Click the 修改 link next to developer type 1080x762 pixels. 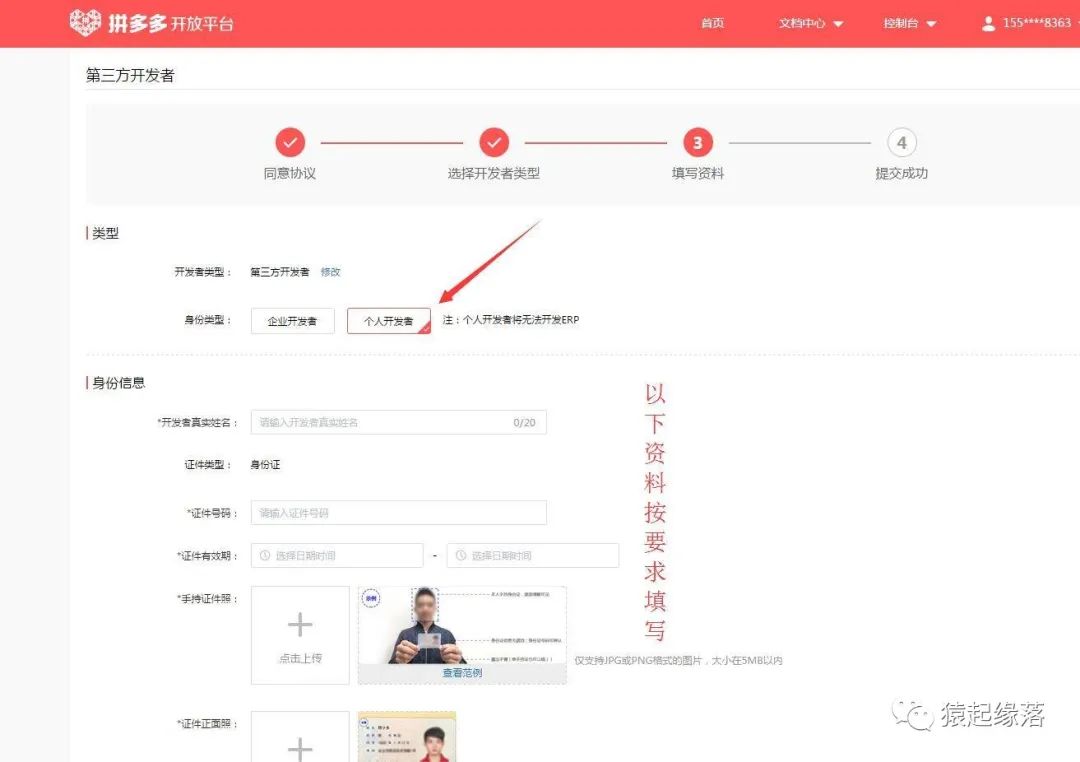click(x=331, y=272)
